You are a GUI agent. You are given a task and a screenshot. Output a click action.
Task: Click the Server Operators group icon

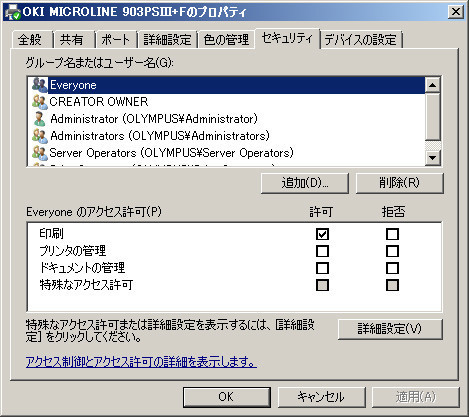[x=40, y=153]
